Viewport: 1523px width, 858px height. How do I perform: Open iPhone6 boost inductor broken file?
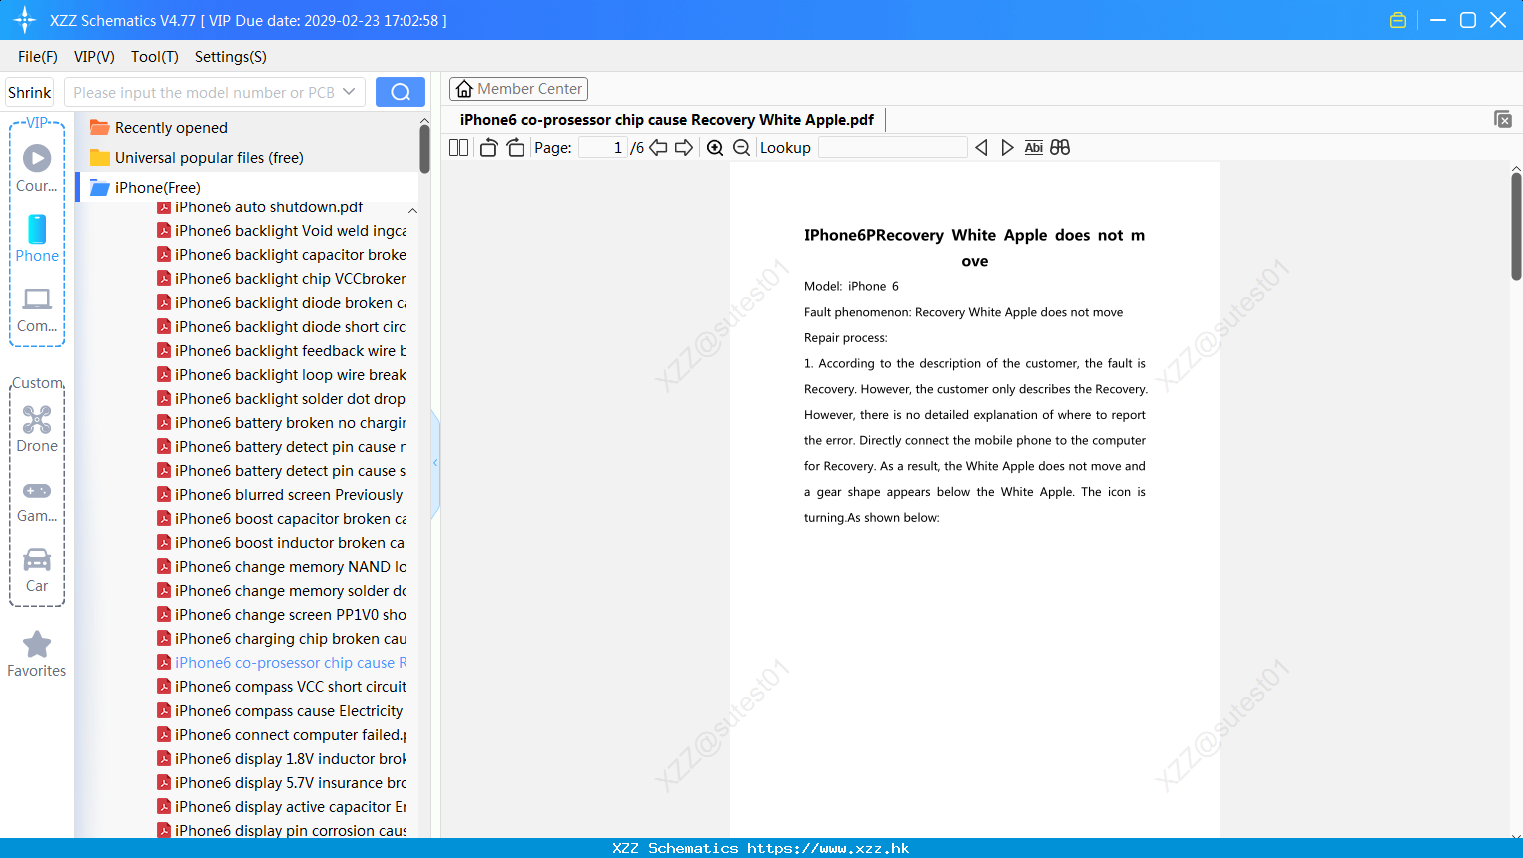click(282, 543)
